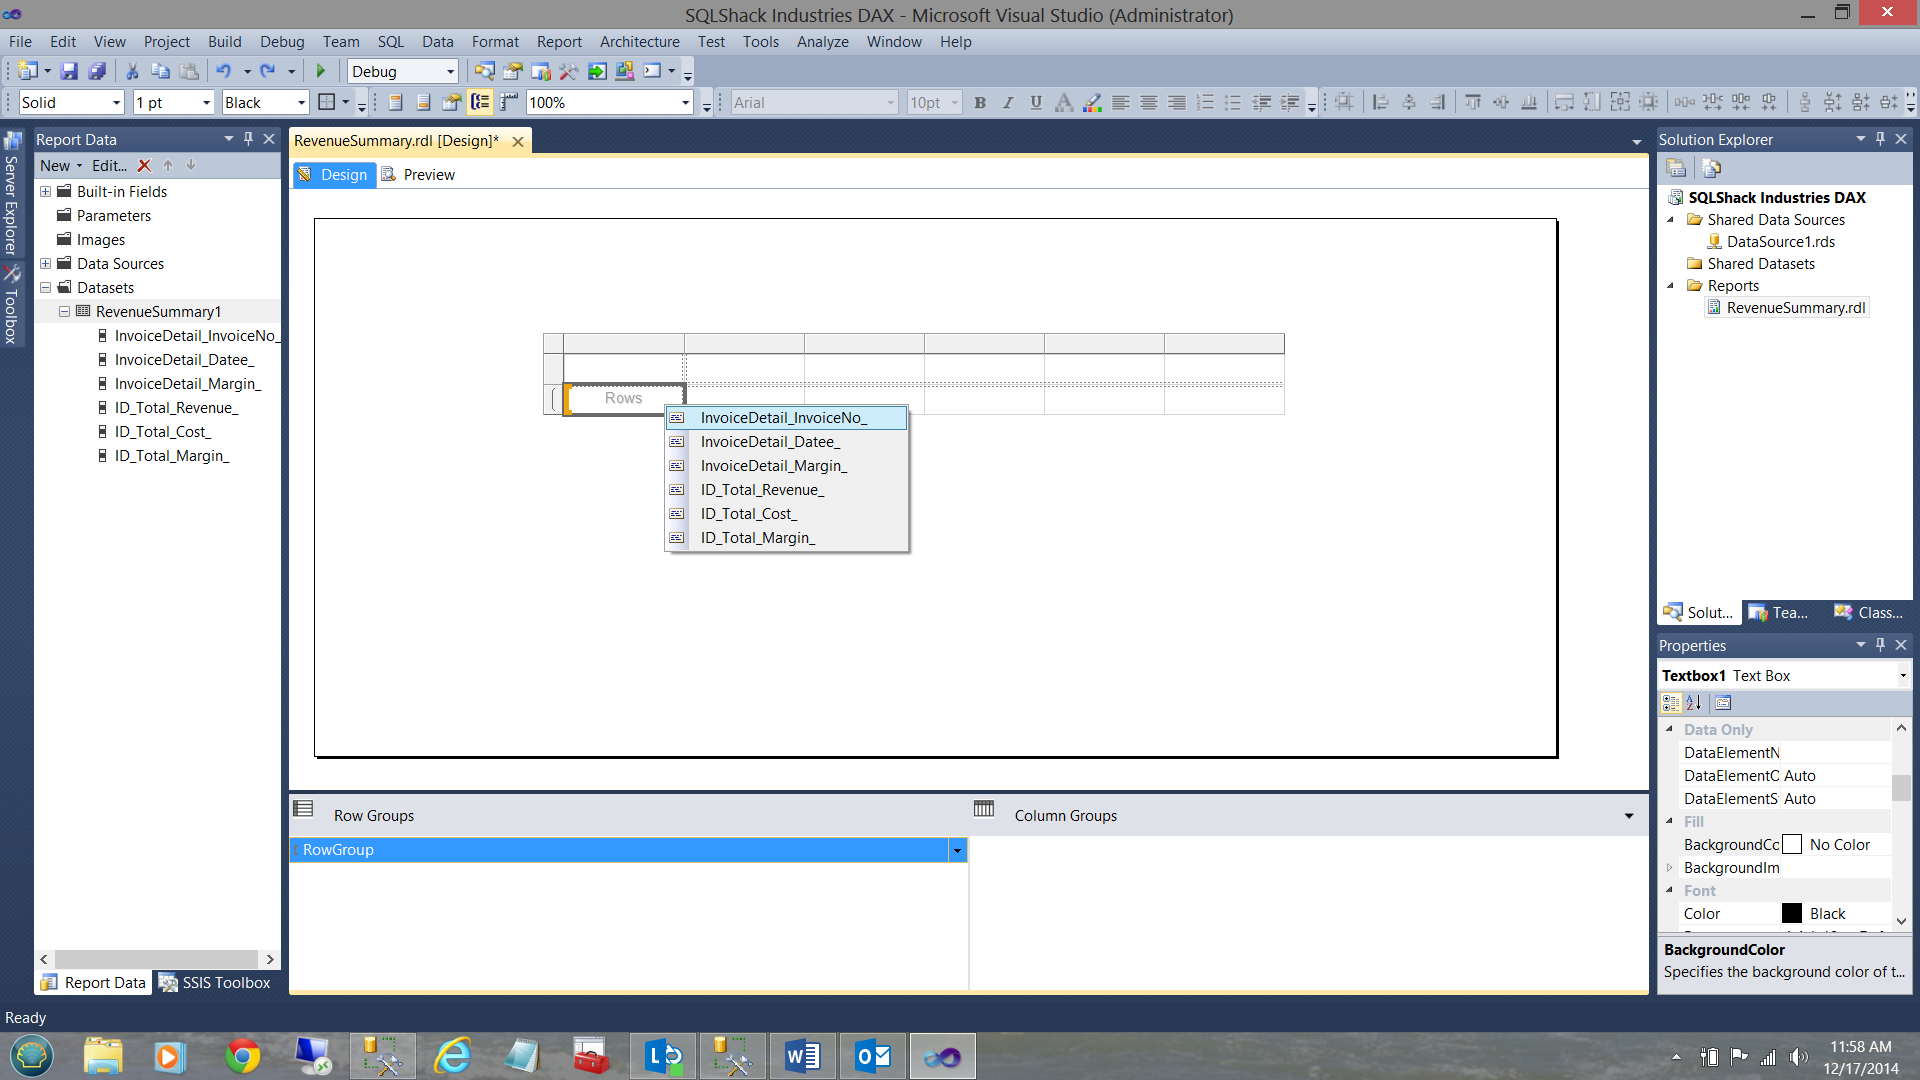Open the 100% zoom dropdown
1920x1080 pixels.
[686, 102]
